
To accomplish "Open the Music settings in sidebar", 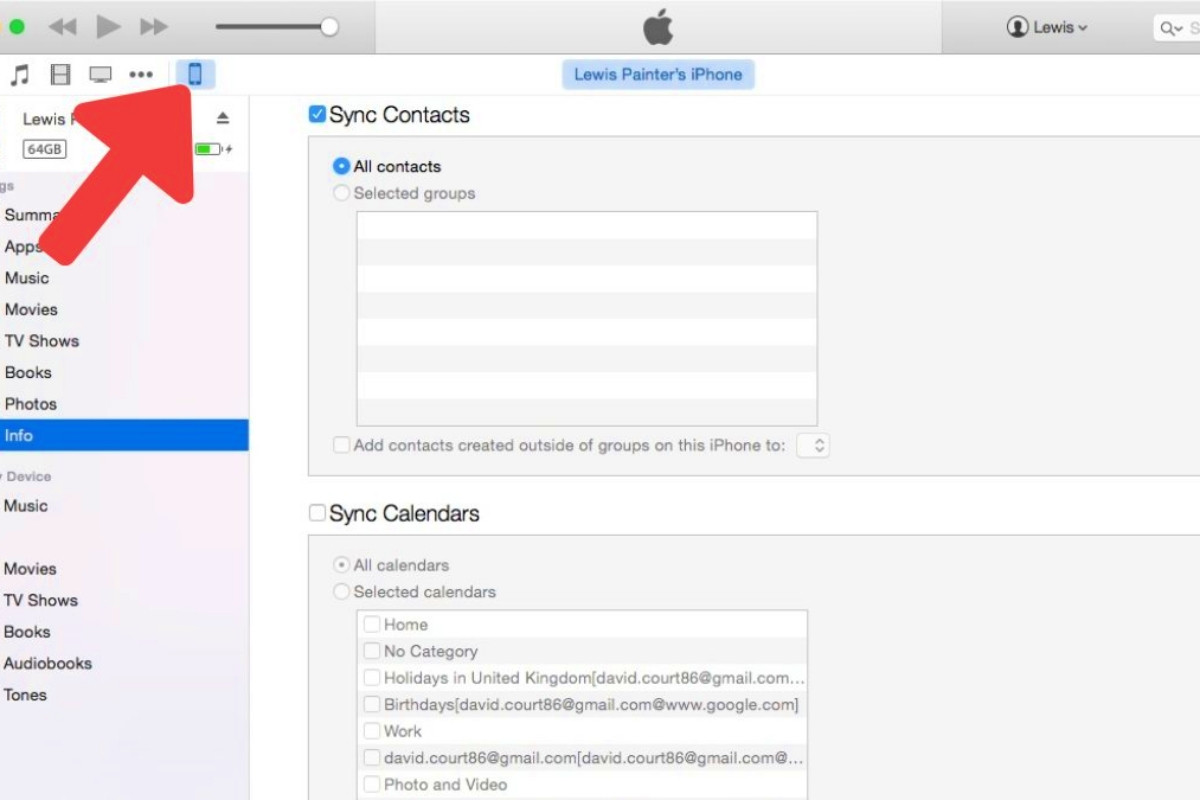I will coord(27,277).
